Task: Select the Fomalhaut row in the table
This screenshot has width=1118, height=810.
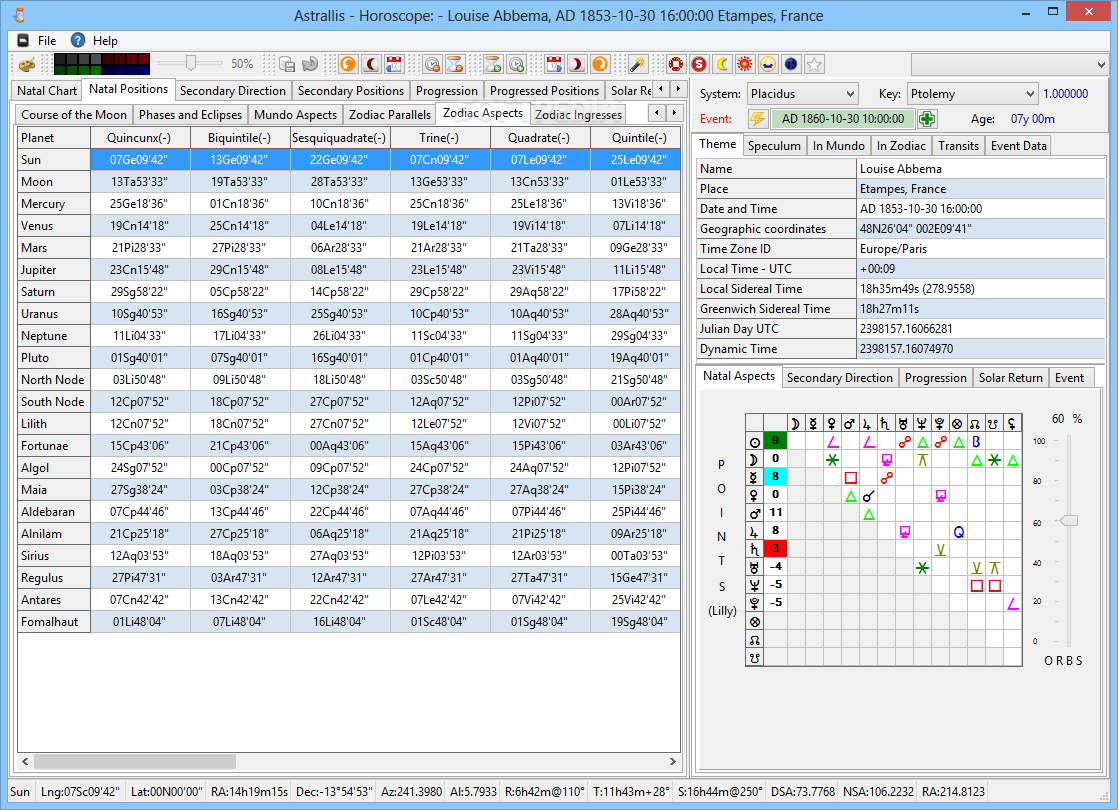Action: tap(349, 622)
